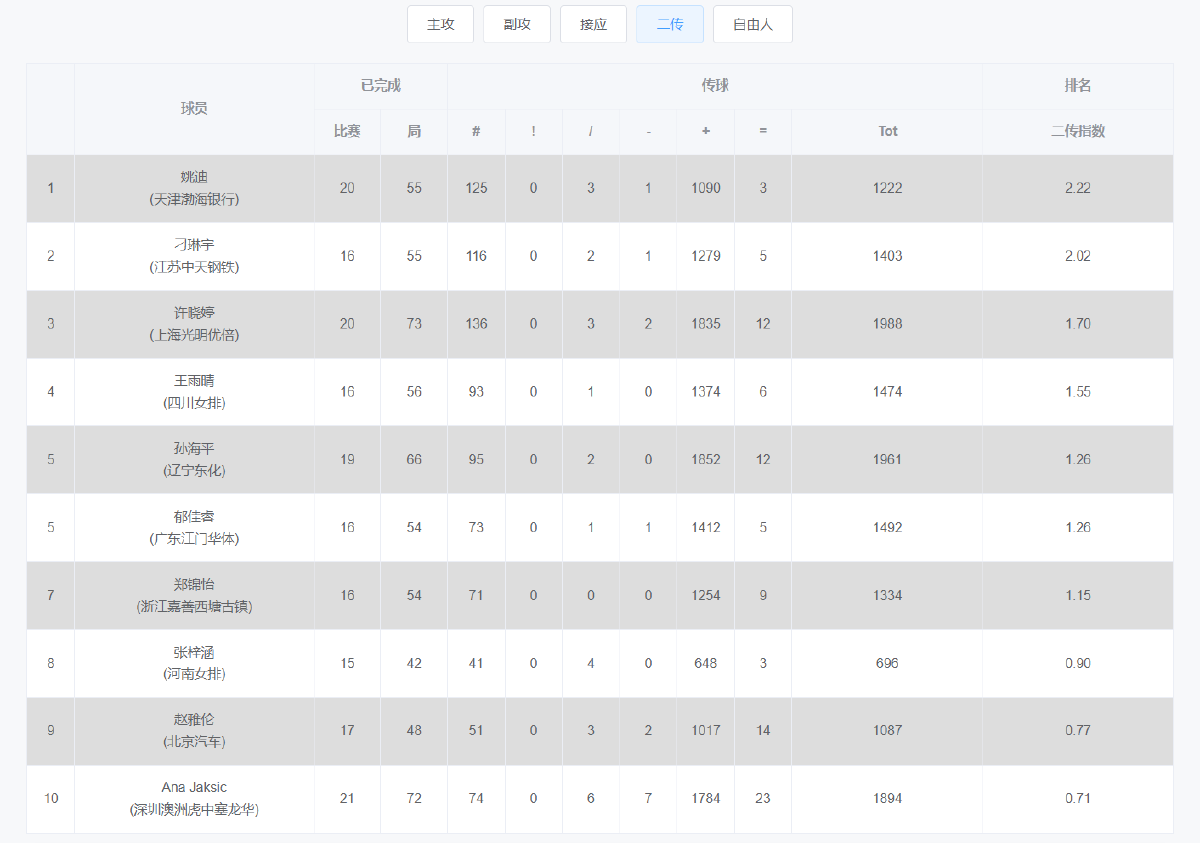Viewport: 1200px width, 843px height.
Task: Switch to the 主攻 position tab
Action: coord(440,25)
